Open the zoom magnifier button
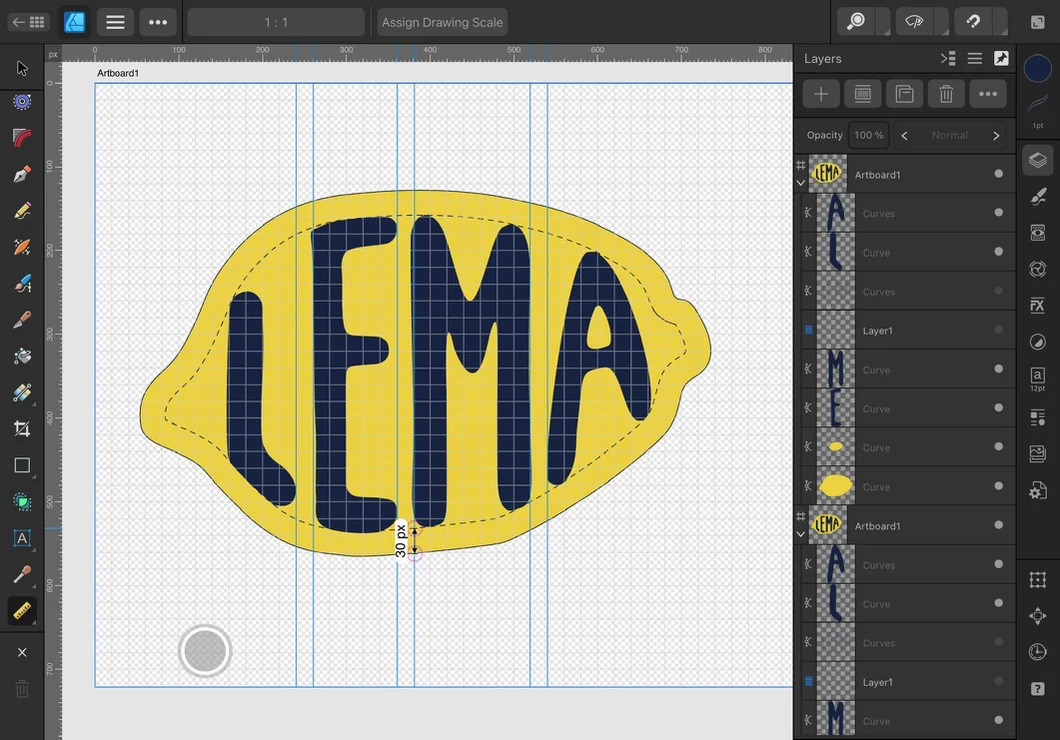 (x=856, y=22)
